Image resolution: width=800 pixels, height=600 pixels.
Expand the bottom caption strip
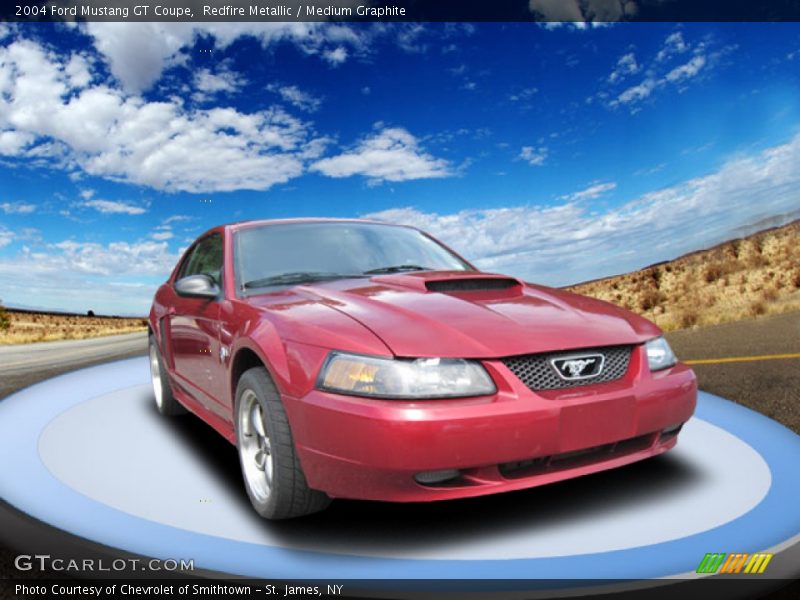coord(400,589)
